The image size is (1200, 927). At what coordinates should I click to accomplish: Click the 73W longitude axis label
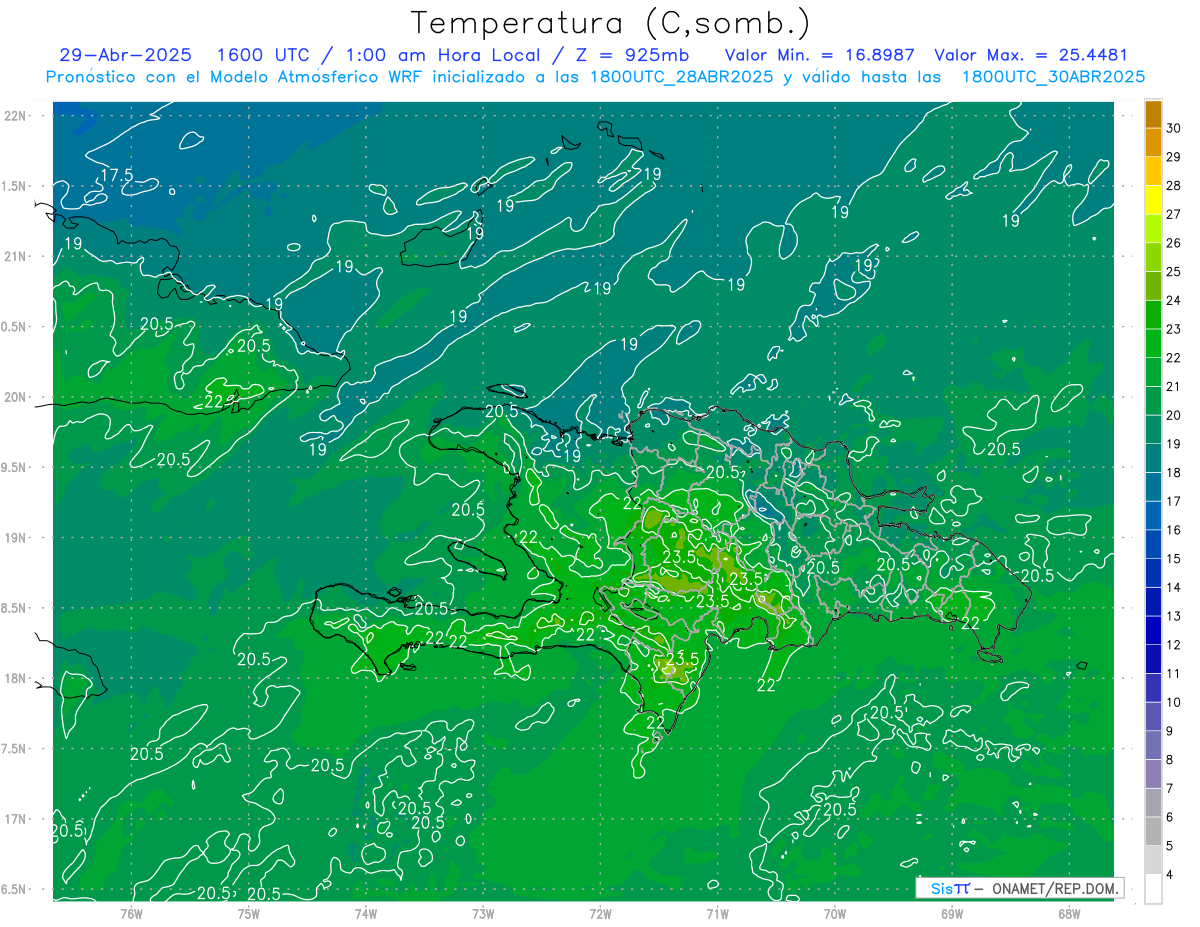[483, 912]
